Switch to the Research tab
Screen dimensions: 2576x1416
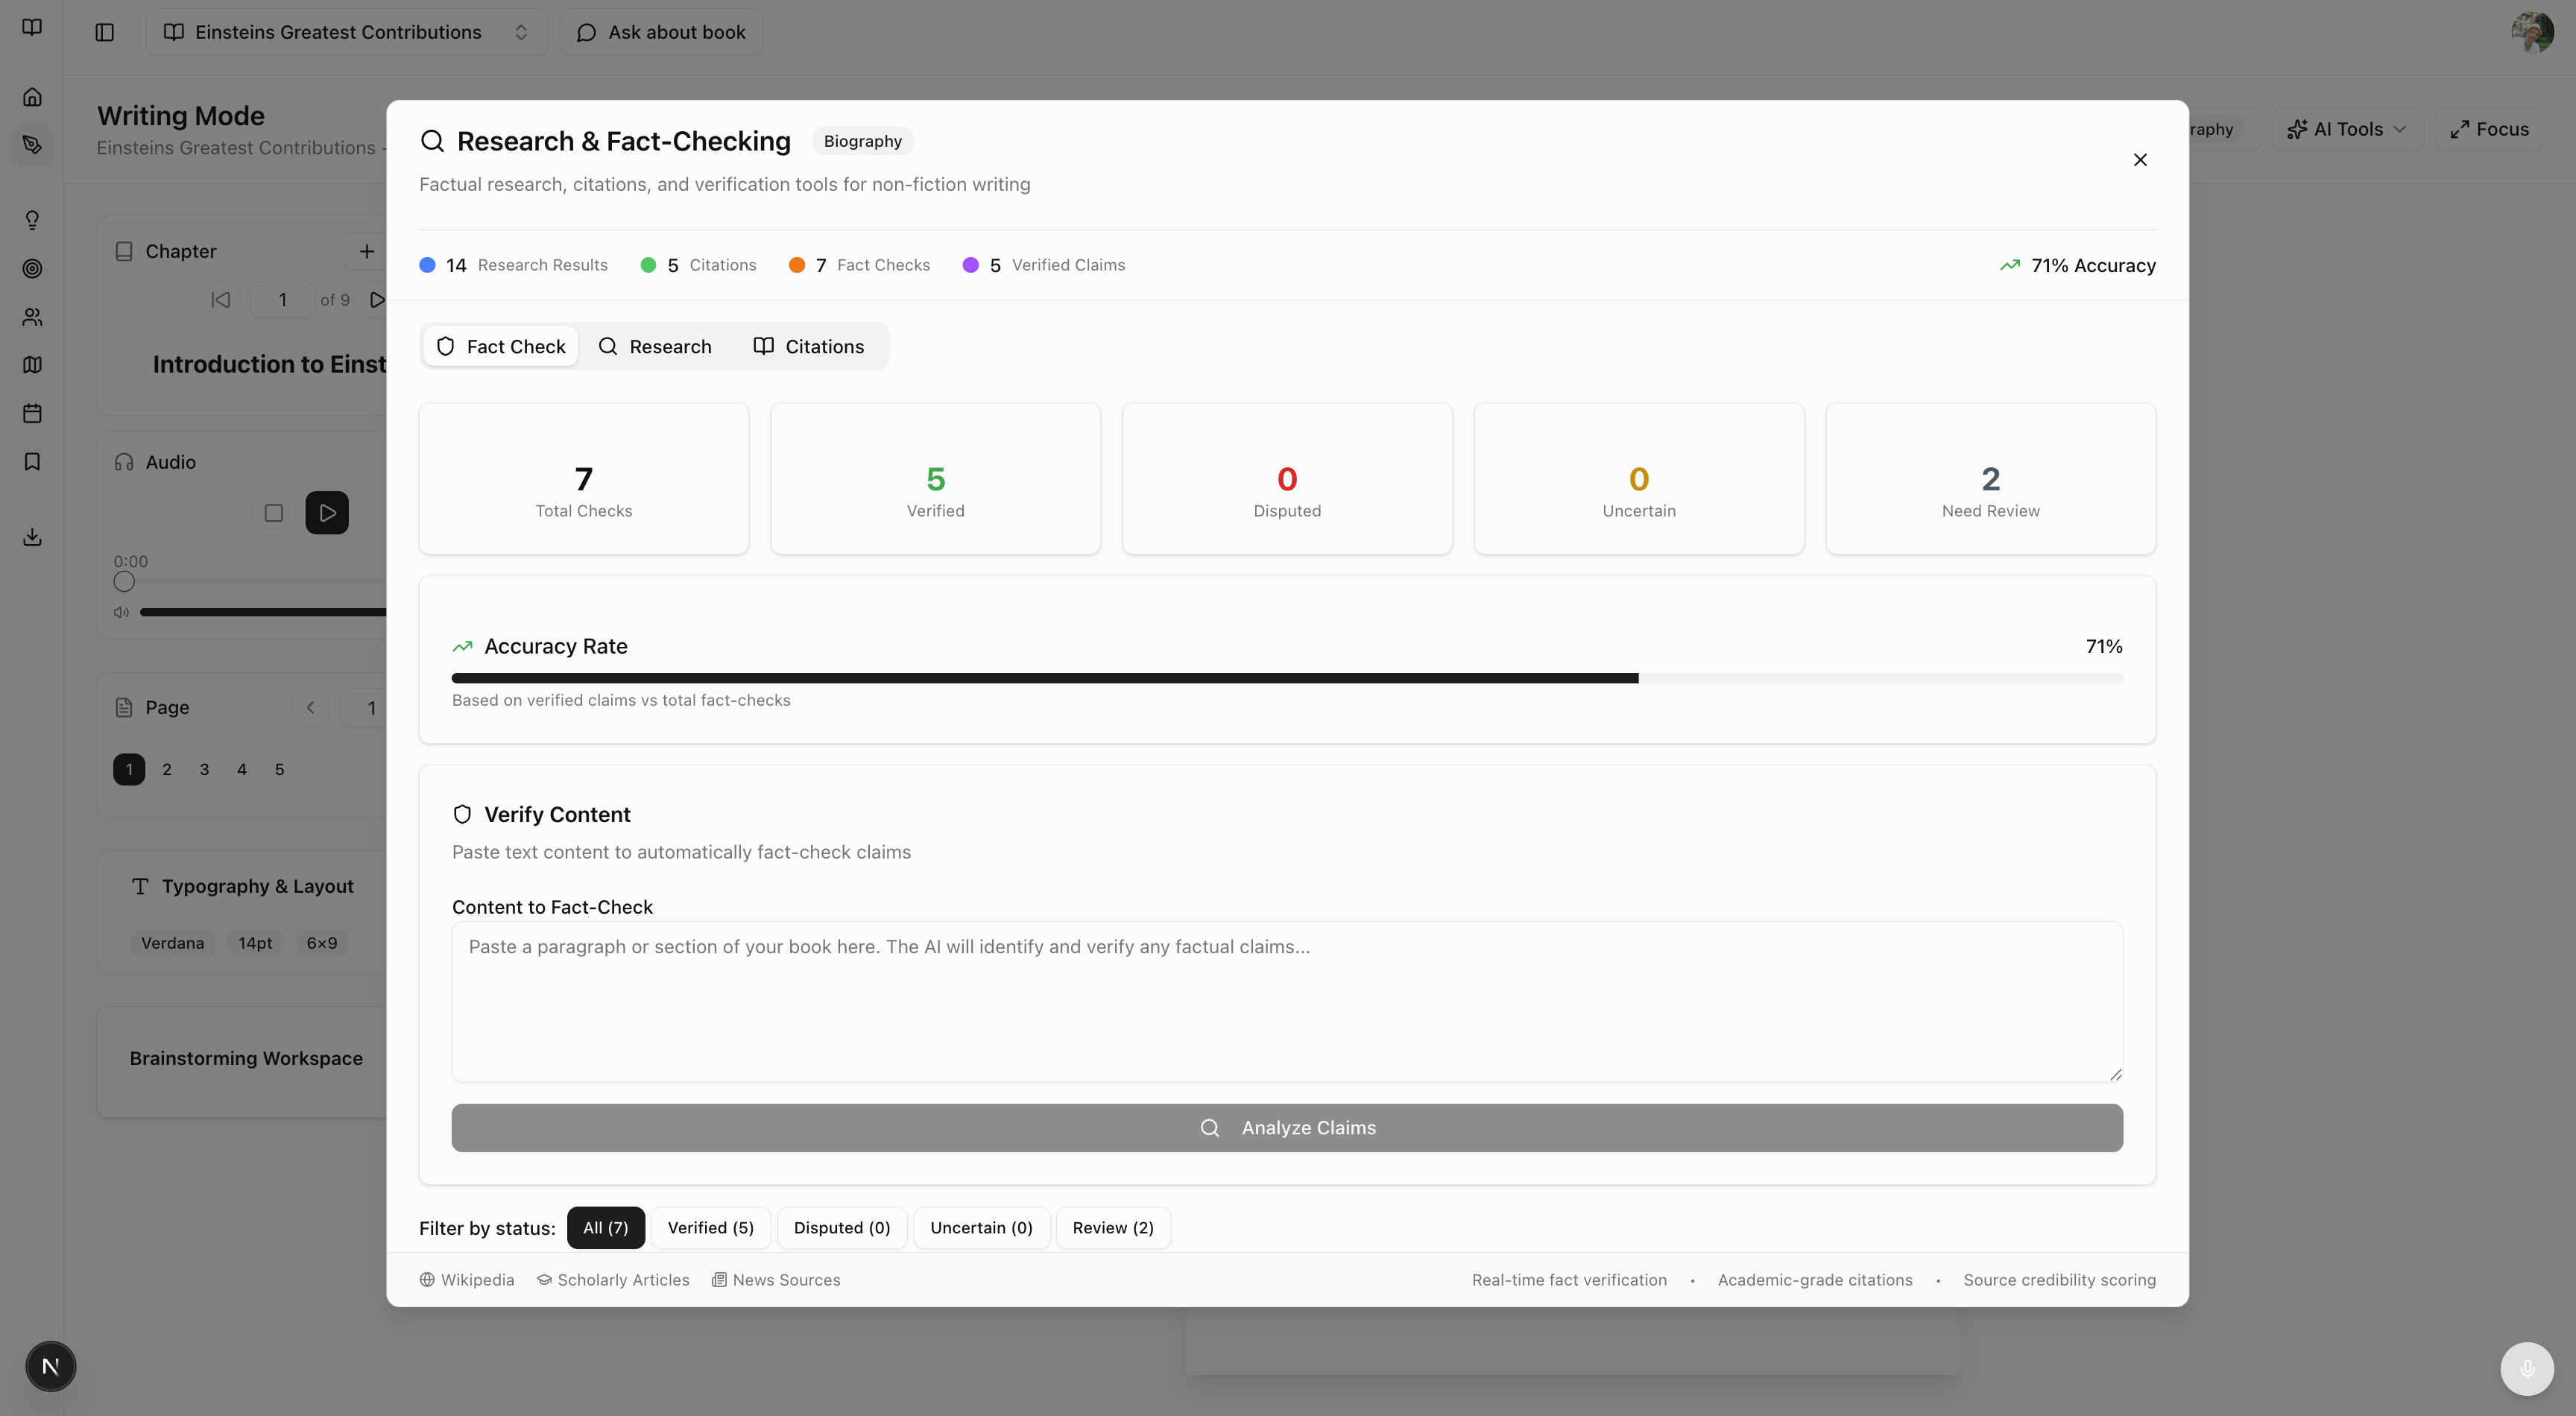[655, 346]
